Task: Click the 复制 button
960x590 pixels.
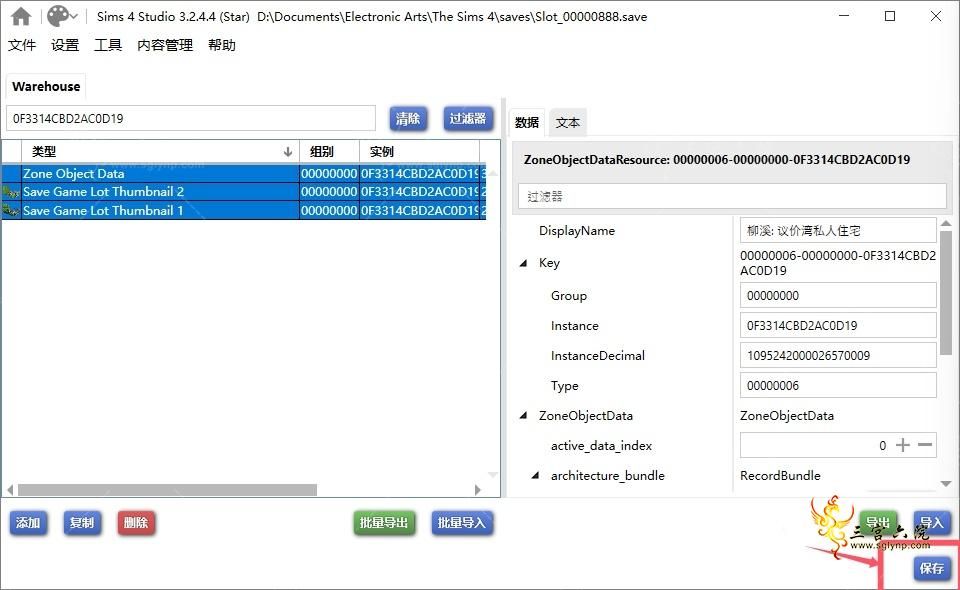Action: pos(82,523)
